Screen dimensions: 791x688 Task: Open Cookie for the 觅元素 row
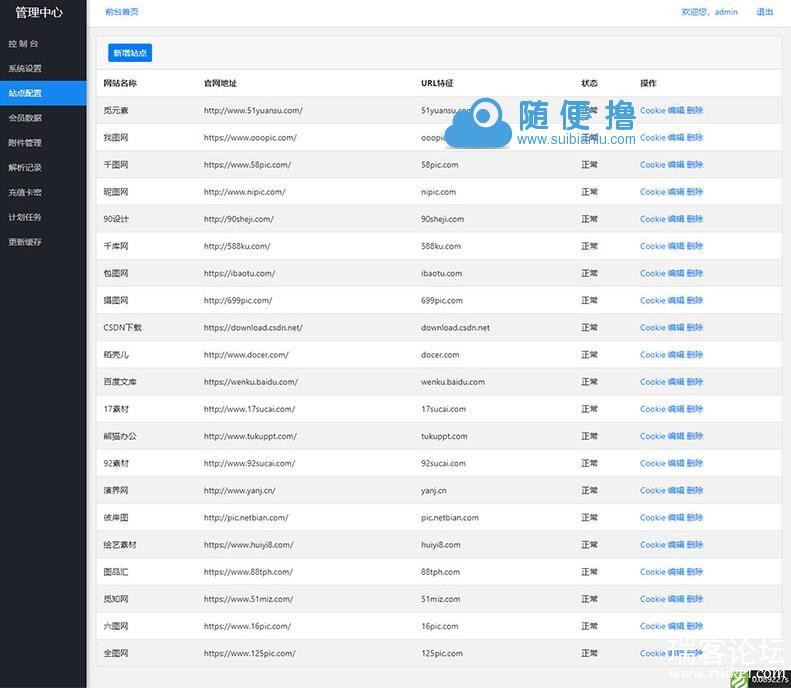pos(653,110)
